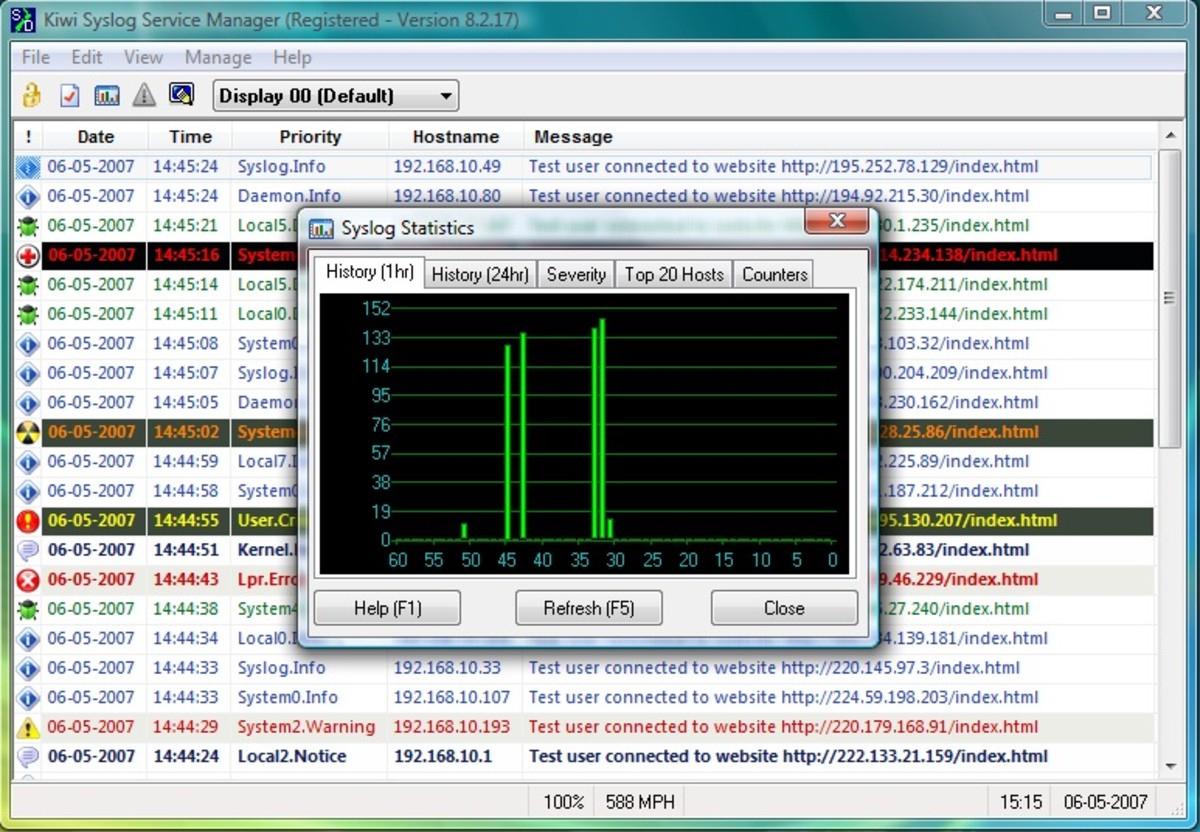The width and height of the screenshot is (1200, 832).
Task: Switch to the History (24hr) tab
Action: pyautogui.click(x=480, y=274)
